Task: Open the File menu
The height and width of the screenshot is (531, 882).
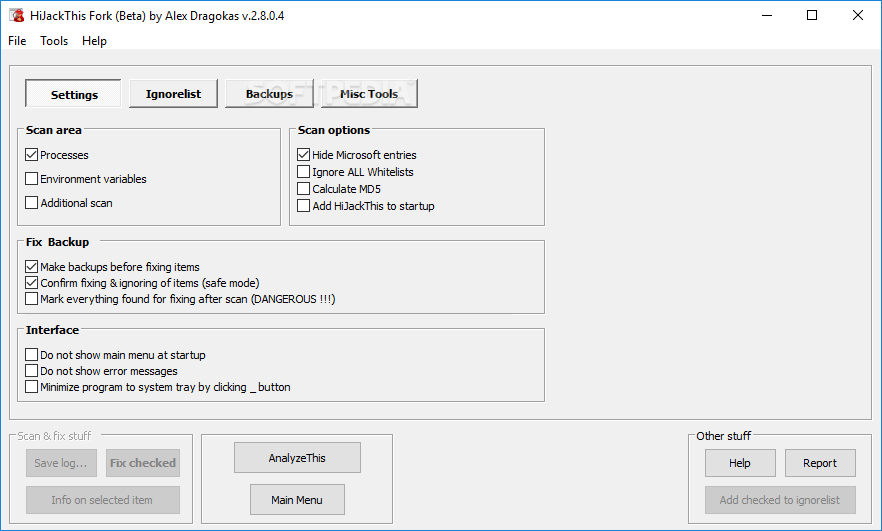Action: coord(17,40)
